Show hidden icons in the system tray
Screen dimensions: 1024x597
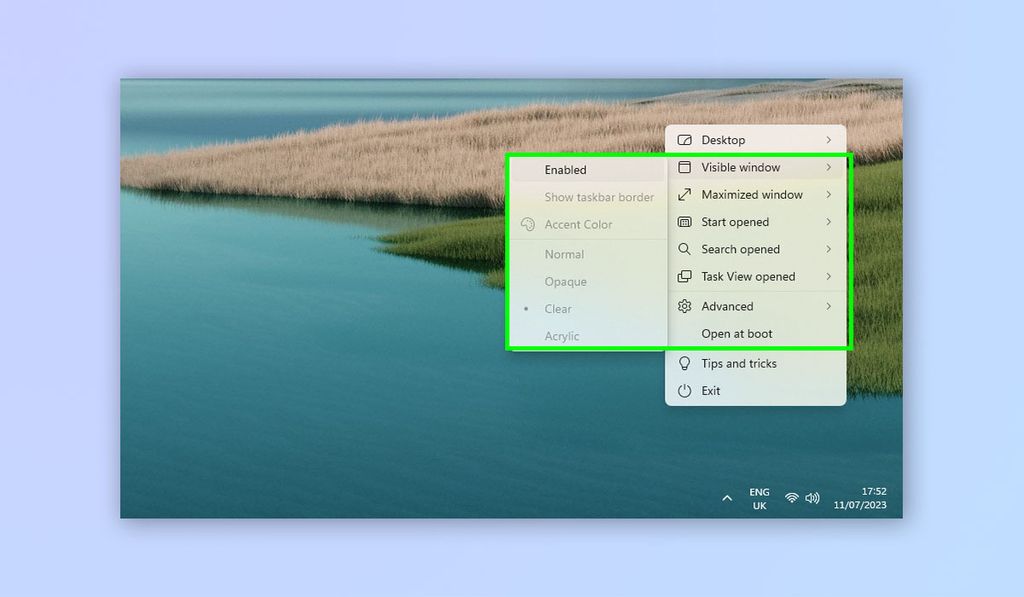pos(727,498)
